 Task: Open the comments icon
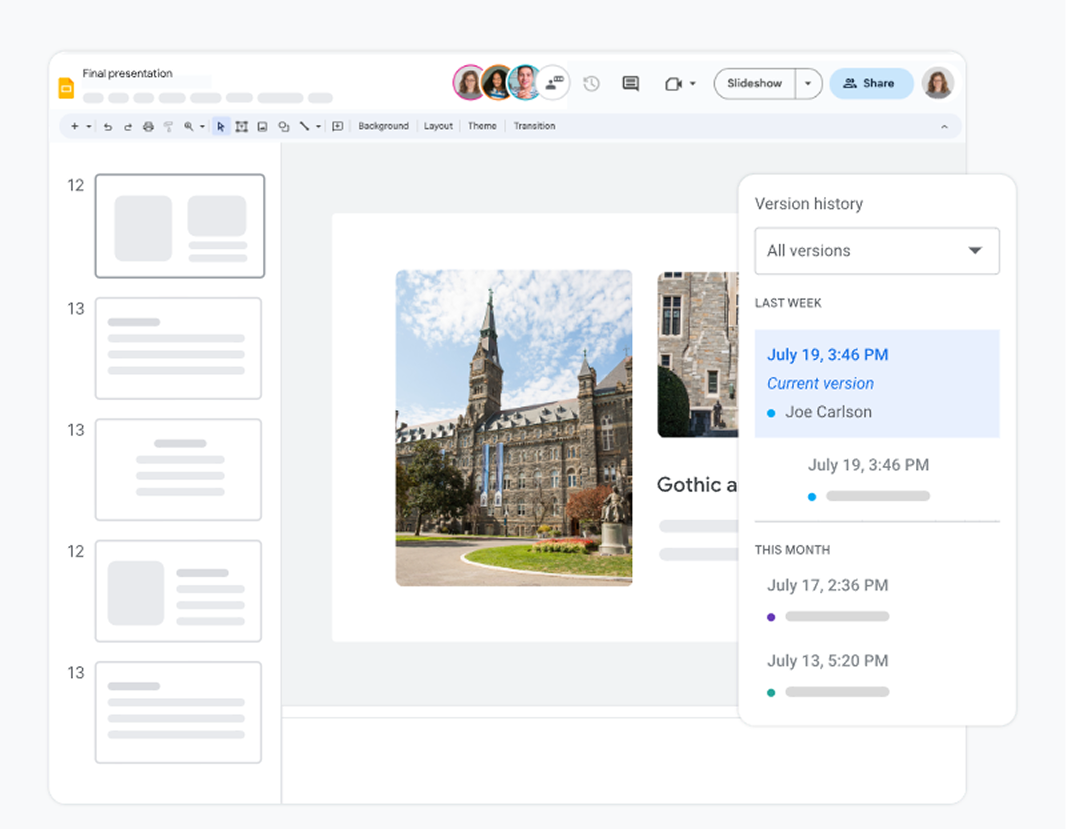630,84
